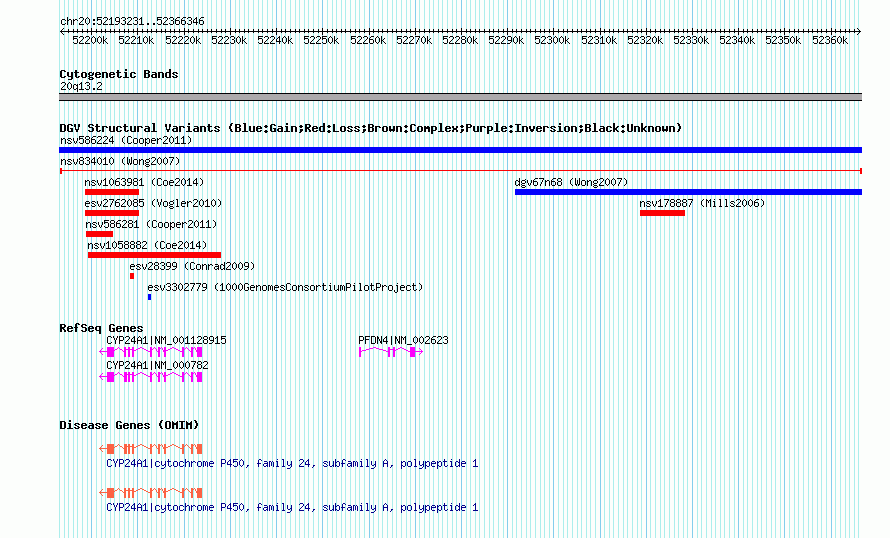
Task: Open the esv3302779 1000GenomesConsortiumPilotProject label
Action: click(285, 287)
